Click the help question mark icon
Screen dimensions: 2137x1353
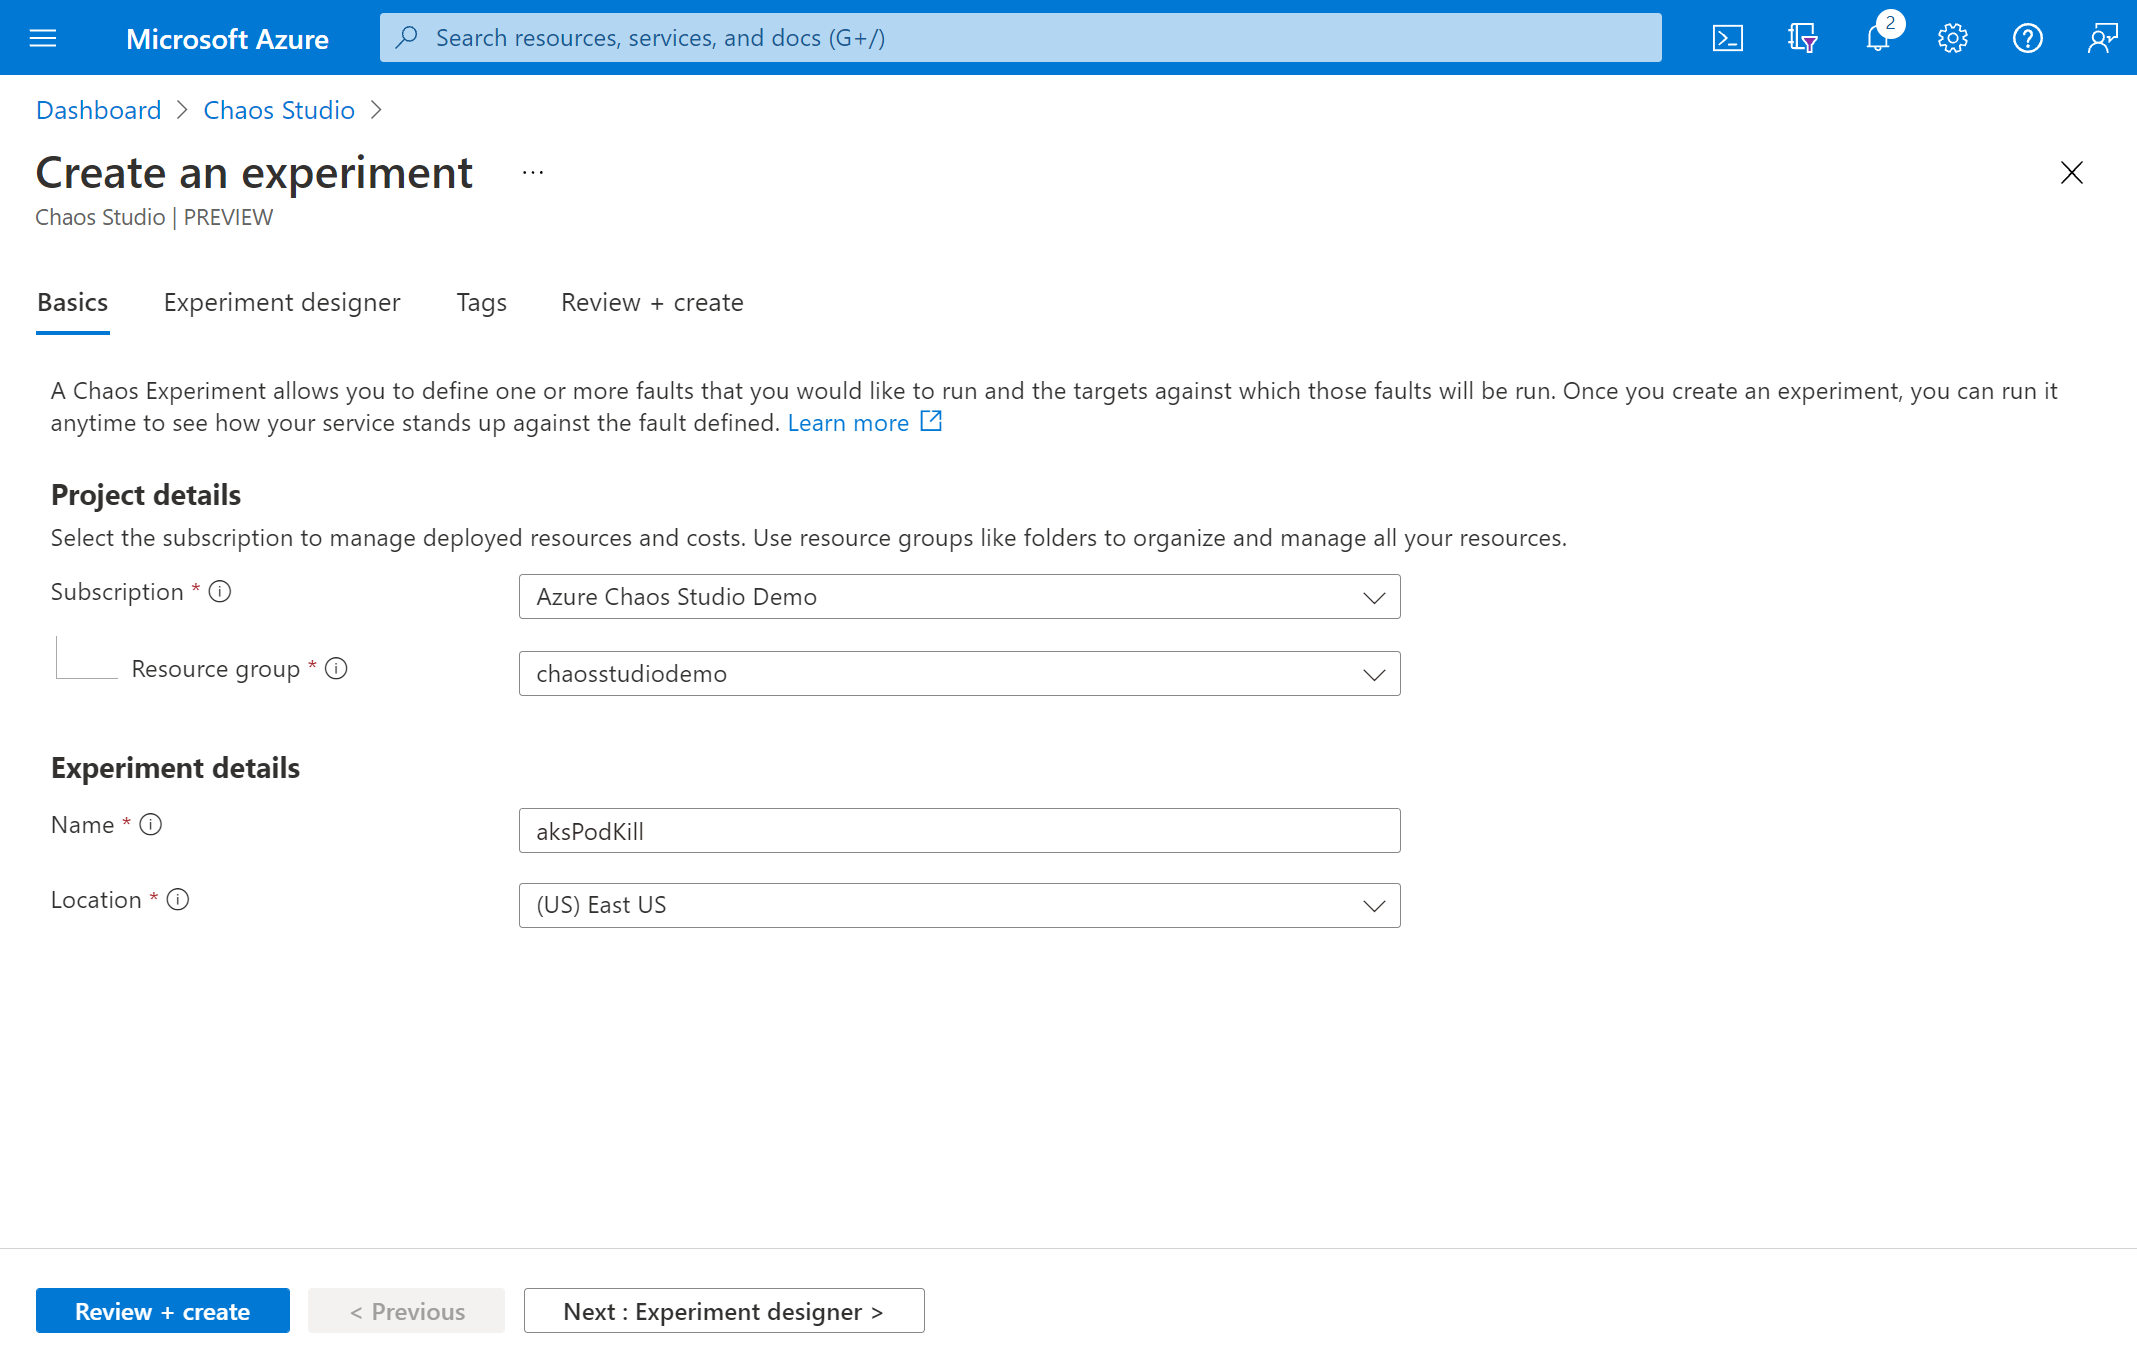[2026, 37]
